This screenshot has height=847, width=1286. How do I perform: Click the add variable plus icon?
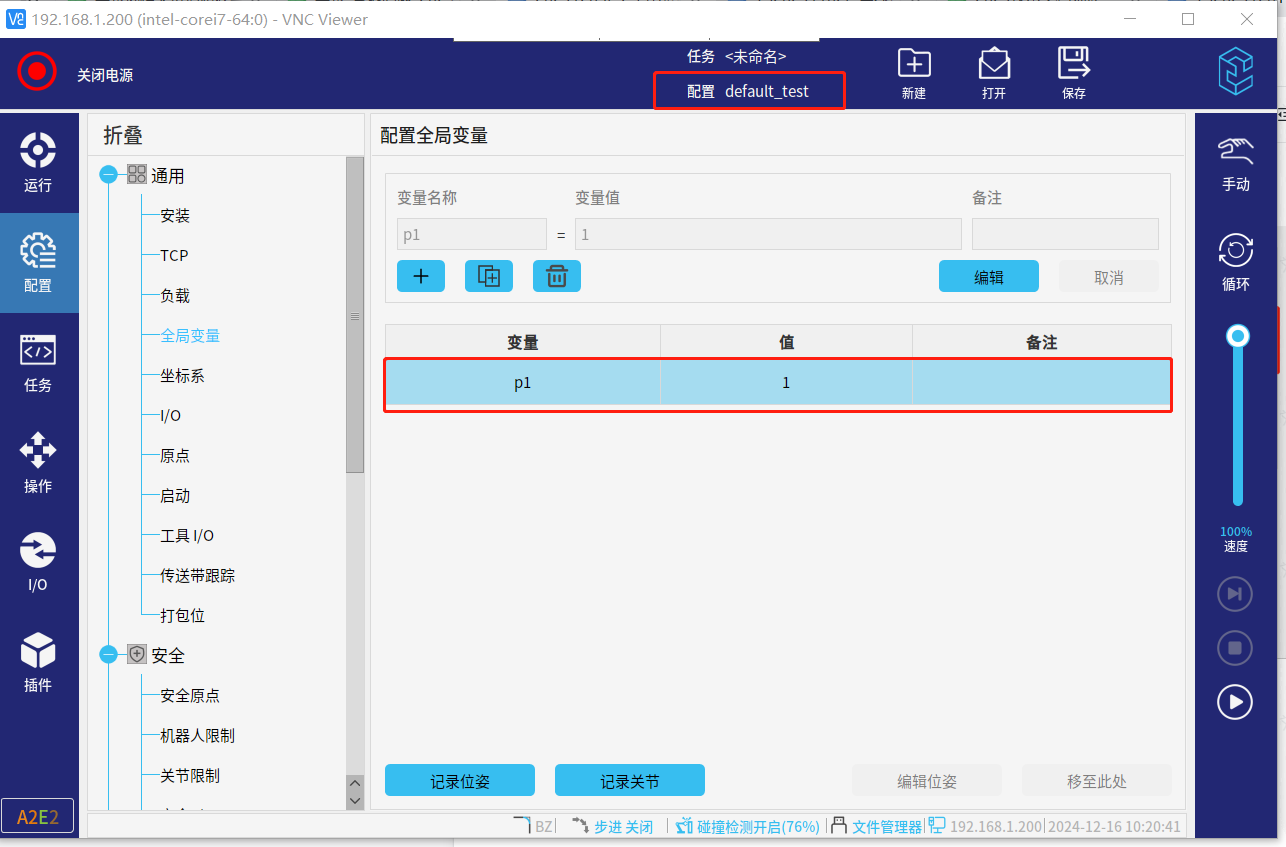pos(421,277)
